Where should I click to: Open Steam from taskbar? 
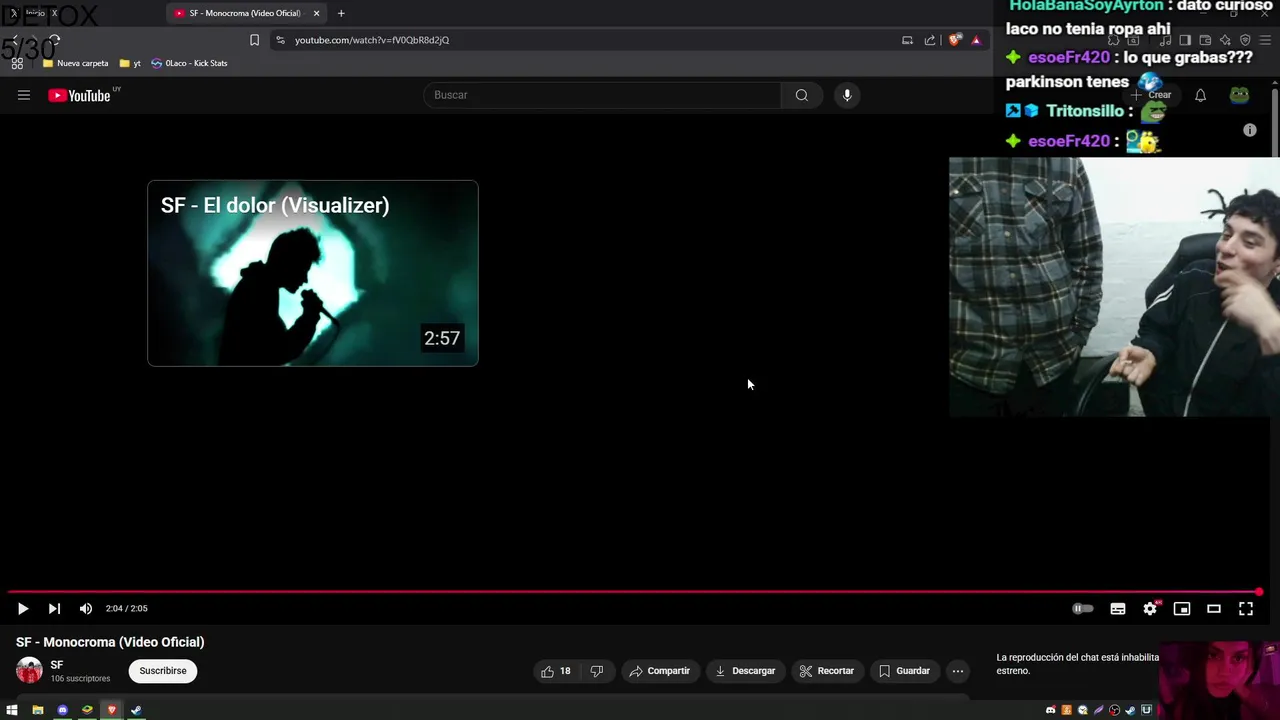(136, 710)
